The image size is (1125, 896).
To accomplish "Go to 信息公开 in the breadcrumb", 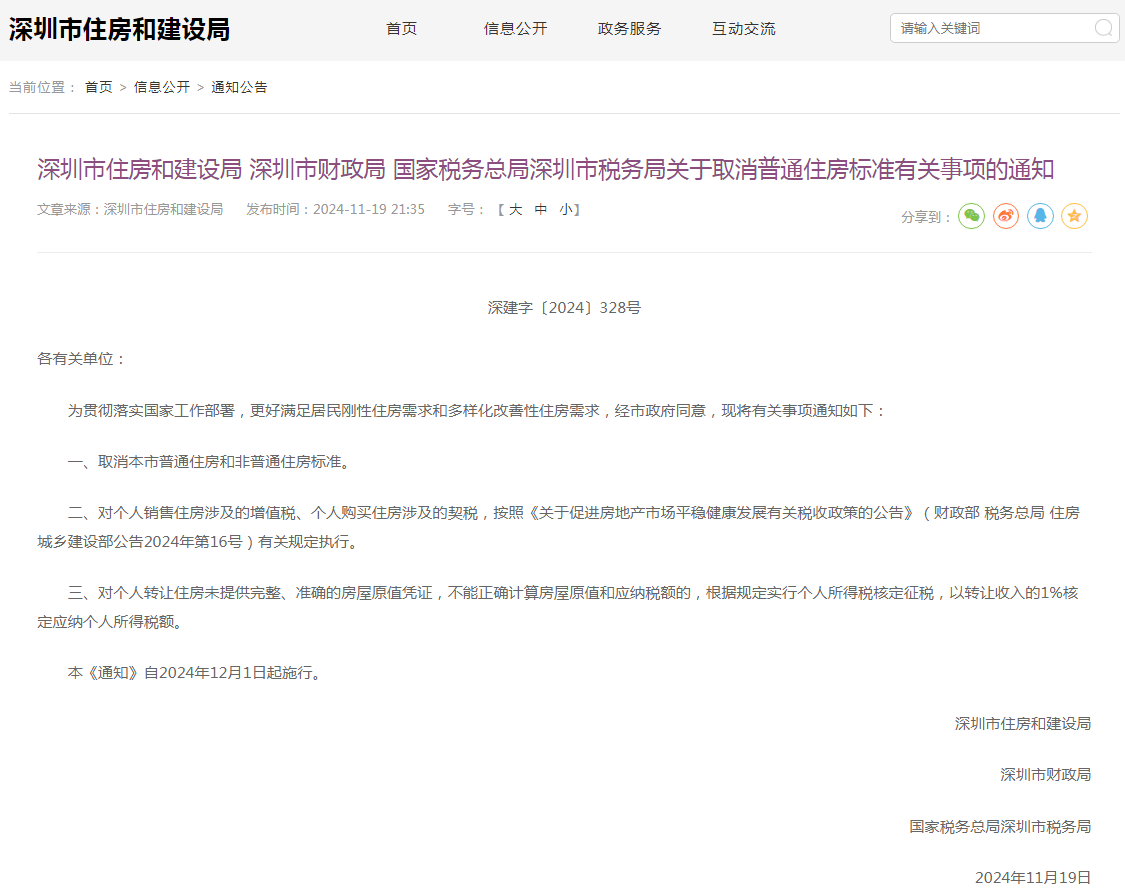I will 161,87.
